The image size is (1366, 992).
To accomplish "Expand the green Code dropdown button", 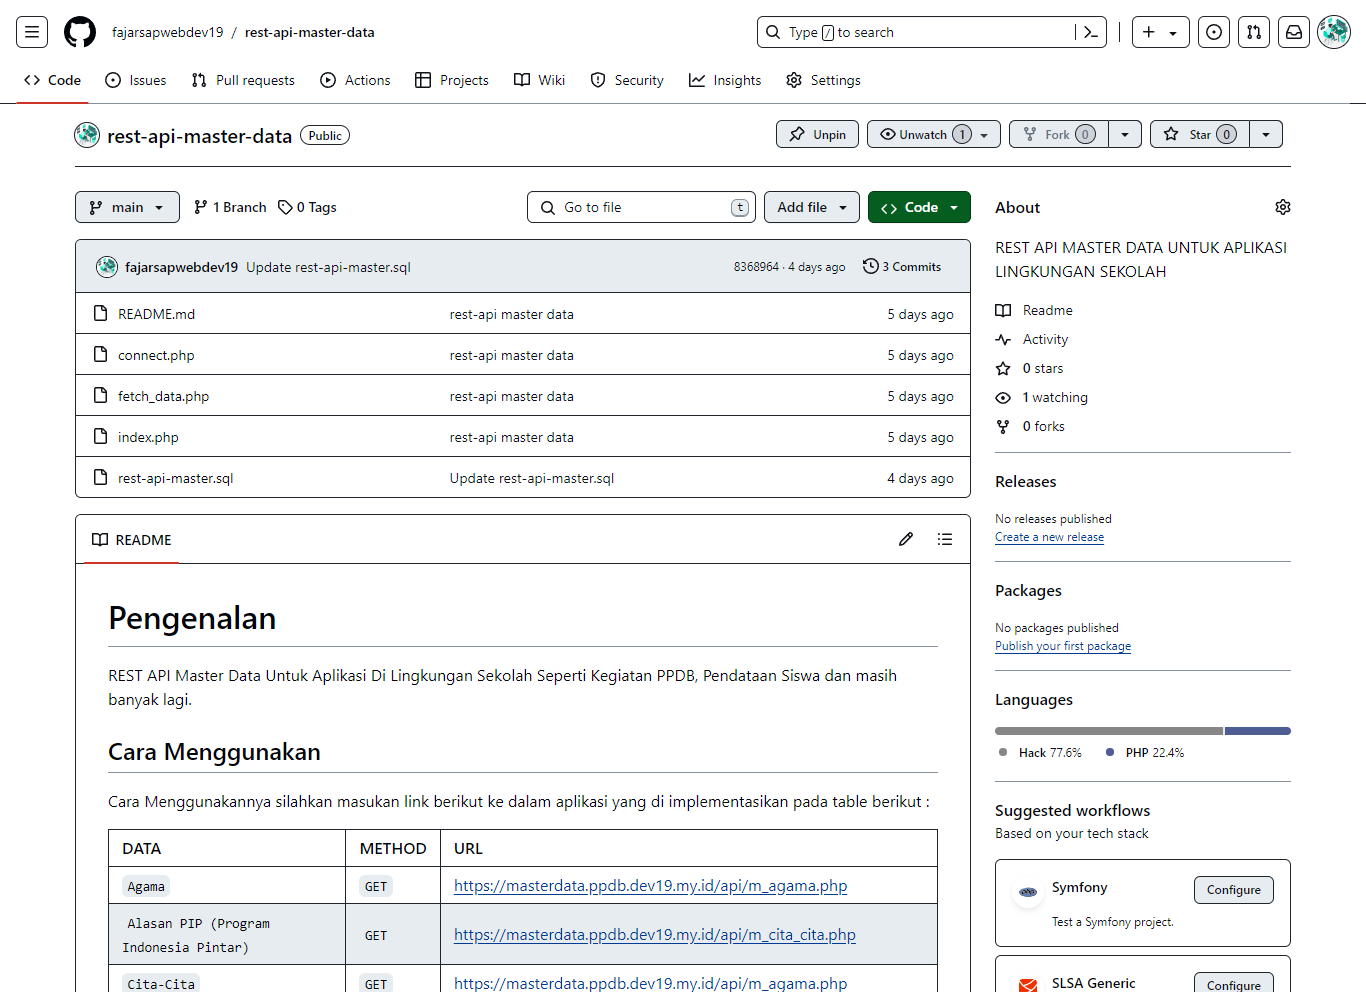I will [919, 207].
